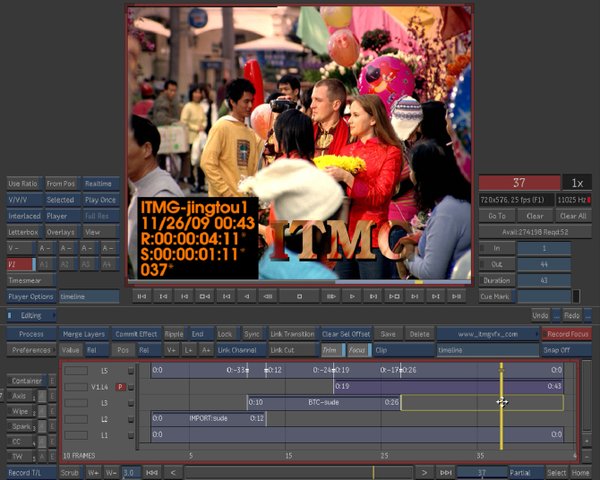Click the Commit Effect button
The height and width of the screenshot is (480, 600).
point(136,334)
